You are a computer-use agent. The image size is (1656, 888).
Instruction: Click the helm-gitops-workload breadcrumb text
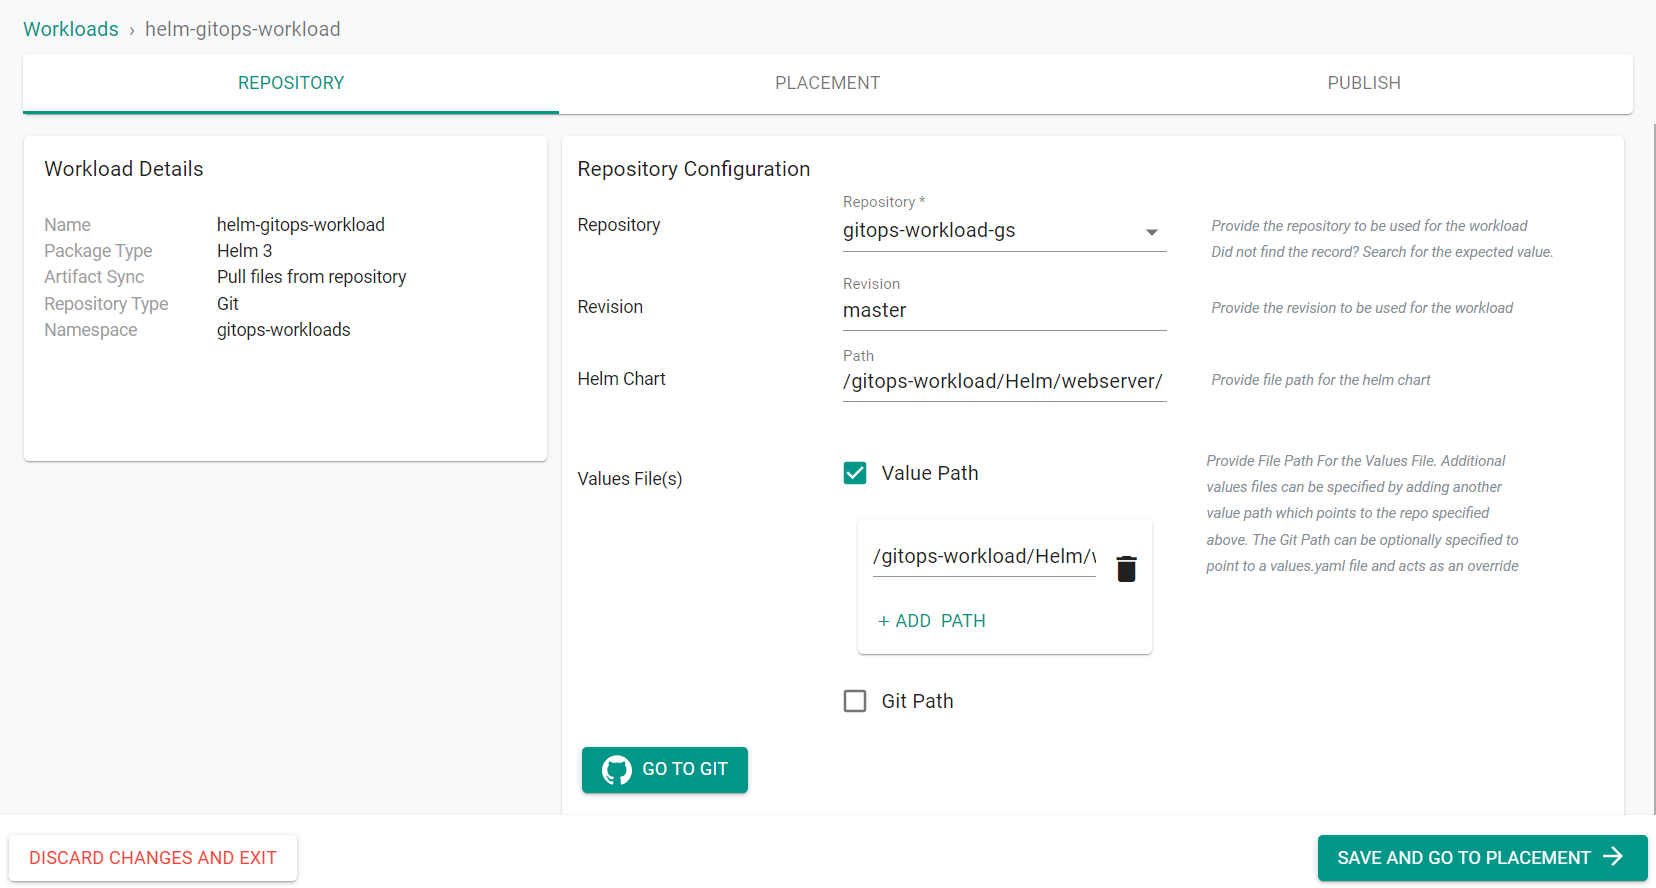point(243,29)
